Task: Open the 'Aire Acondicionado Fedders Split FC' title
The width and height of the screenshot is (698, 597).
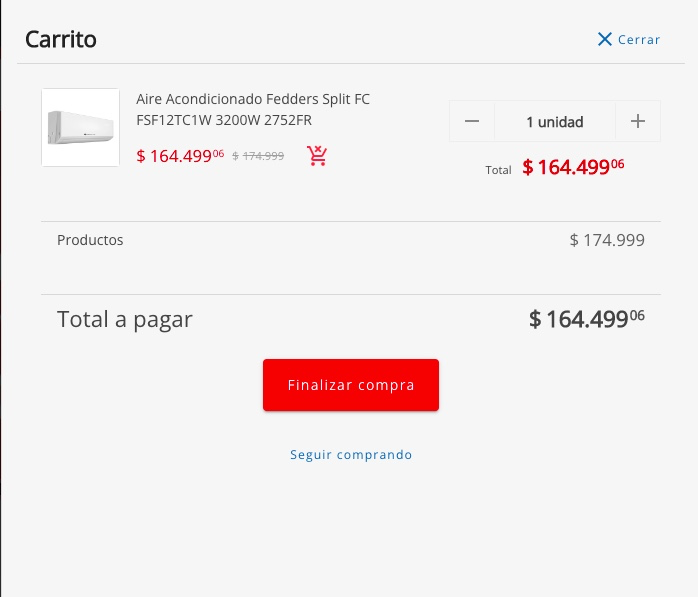Action: tap(253, 99)
